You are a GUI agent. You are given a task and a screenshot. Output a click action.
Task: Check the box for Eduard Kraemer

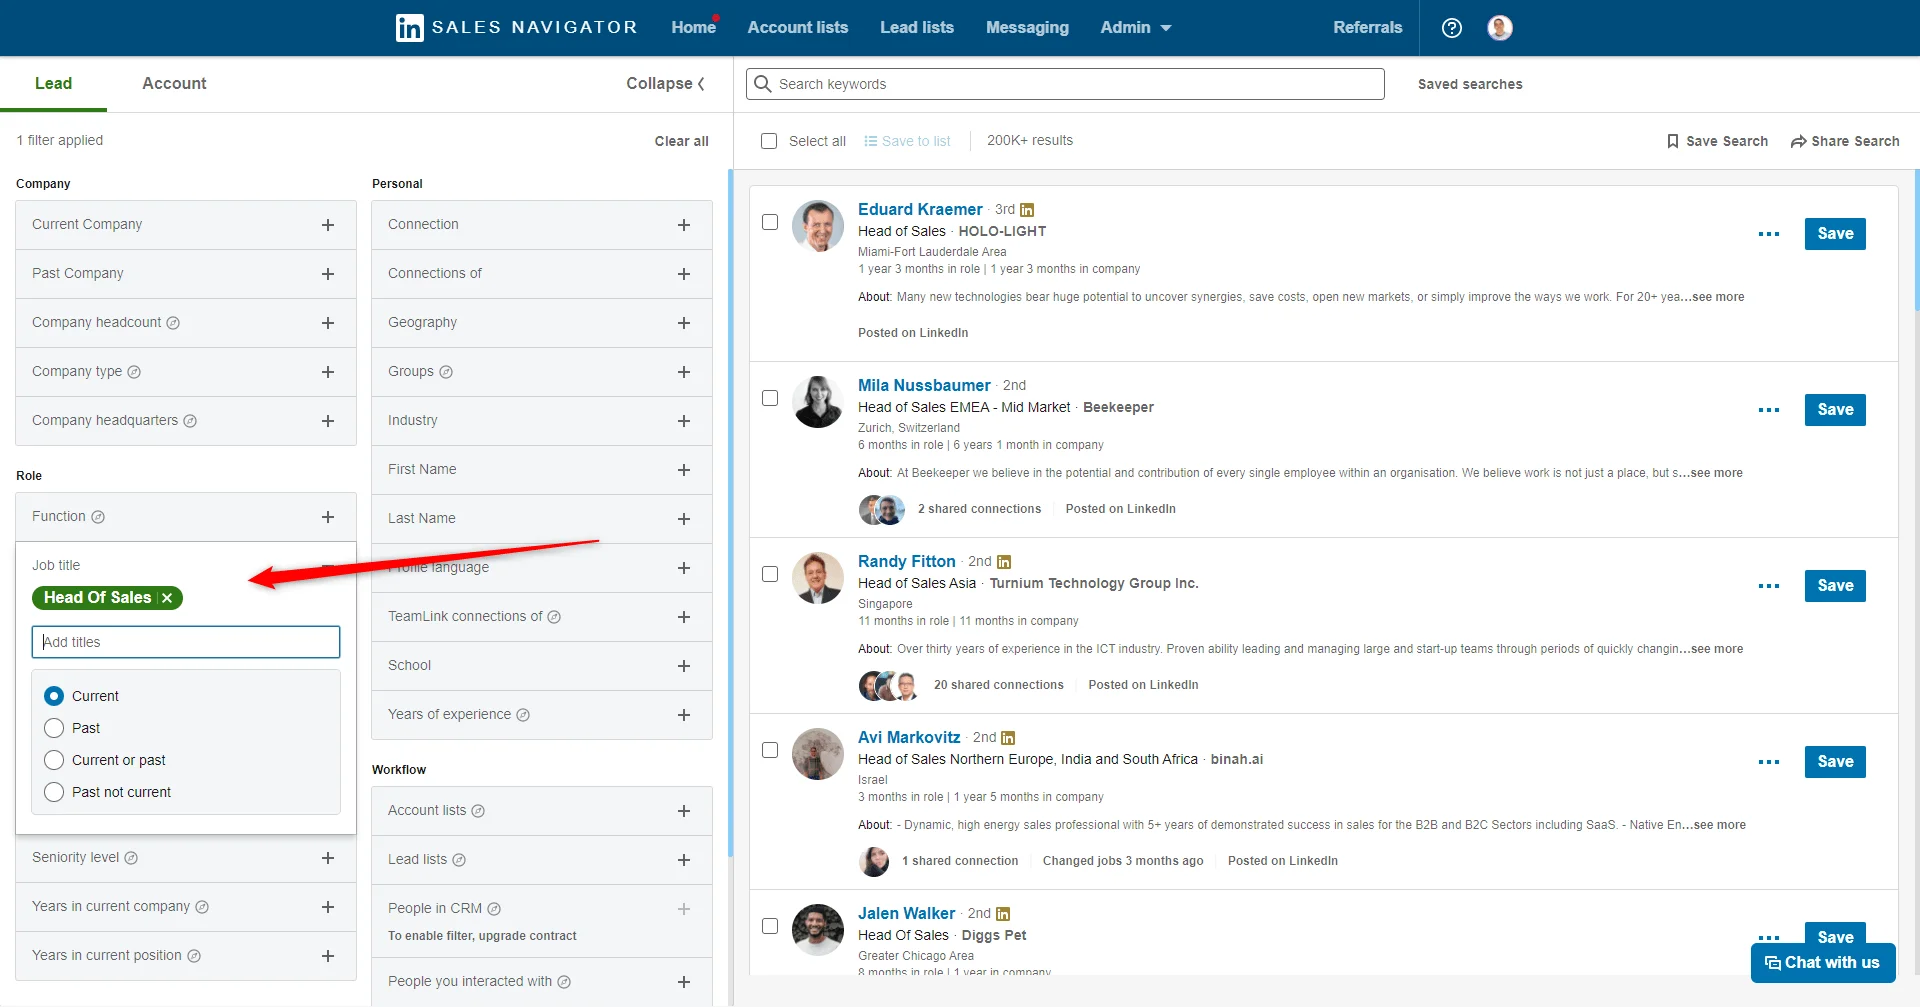[770, 222]
